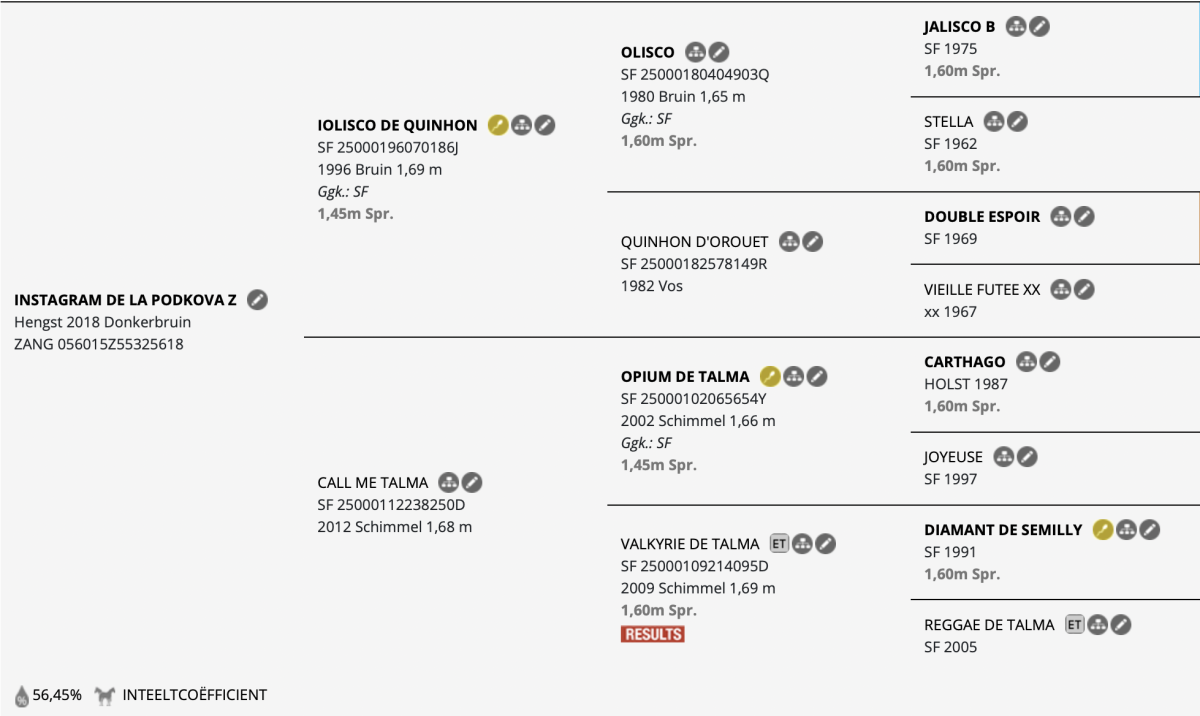This screenshot has width=1200, height=716.
Task: Click gold icon next to DIAMANT DE SEMILLY
Action: click(1103, 529)
